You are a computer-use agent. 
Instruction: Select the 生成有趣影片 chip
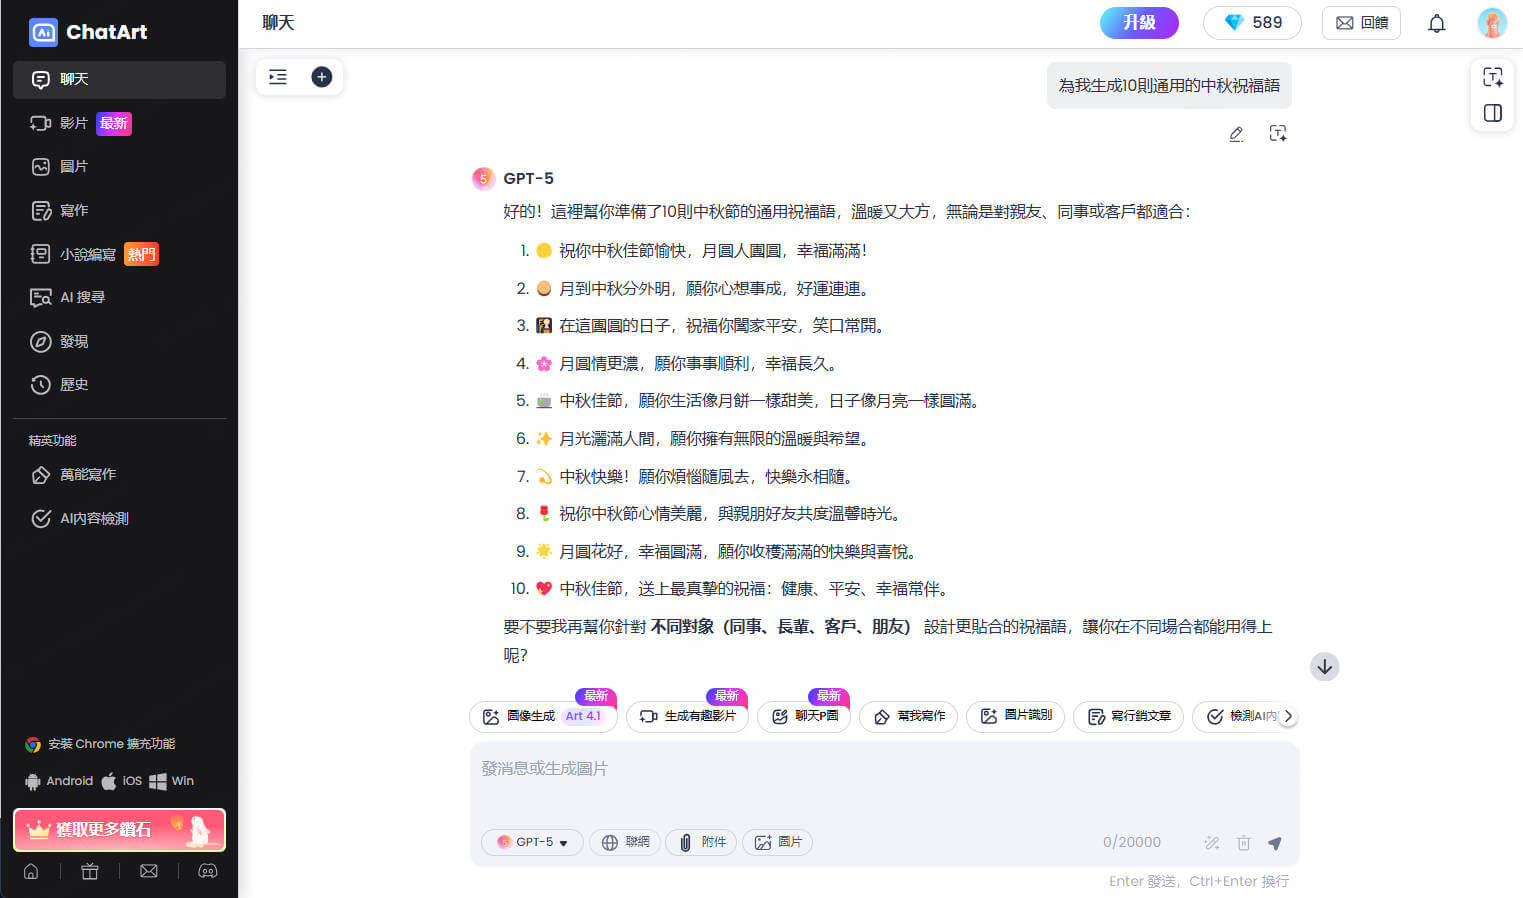click(688, 717)
